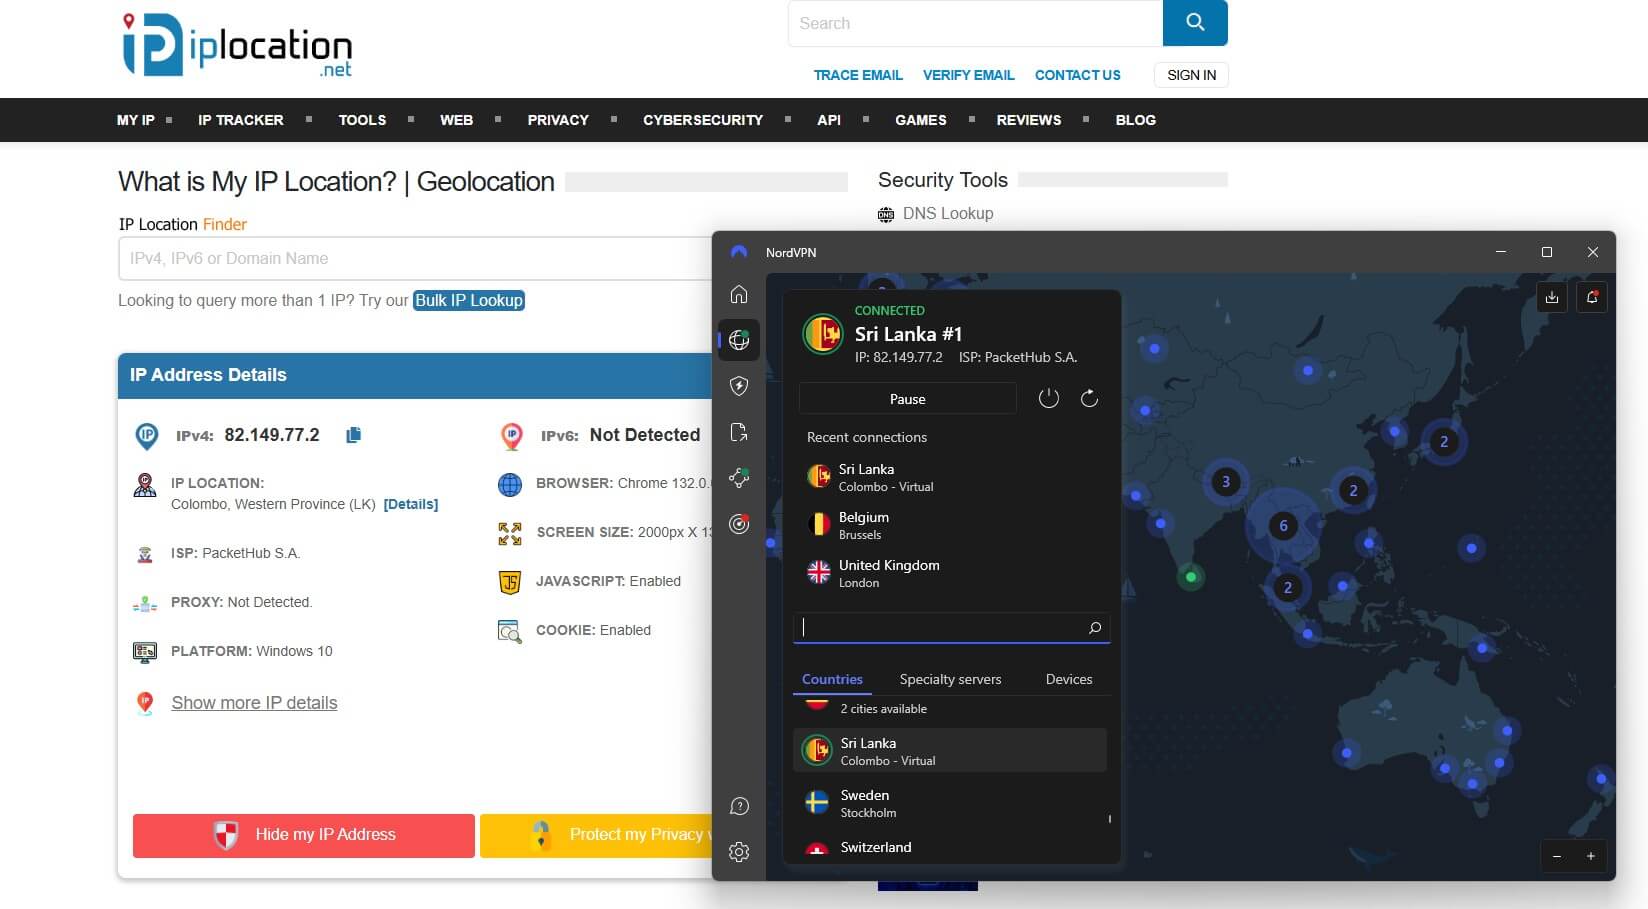Screen dimensions: 1648x909
Task: Click the DNS Lookup link
Action: (948, 213)
